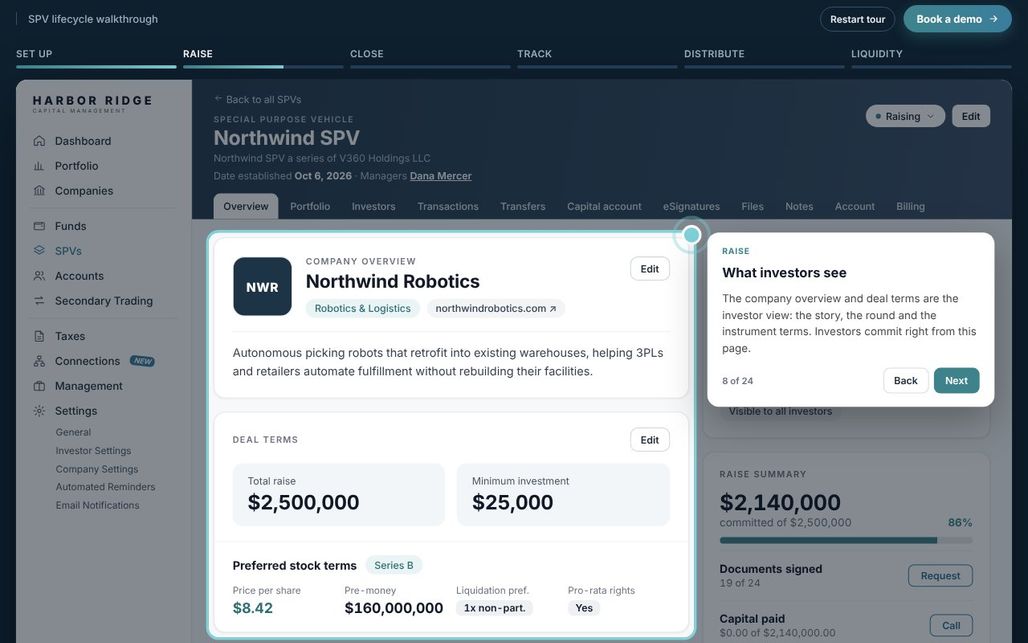1028x643 pixels.
Task: Click the $8.42 price per share
Action: 252,608
